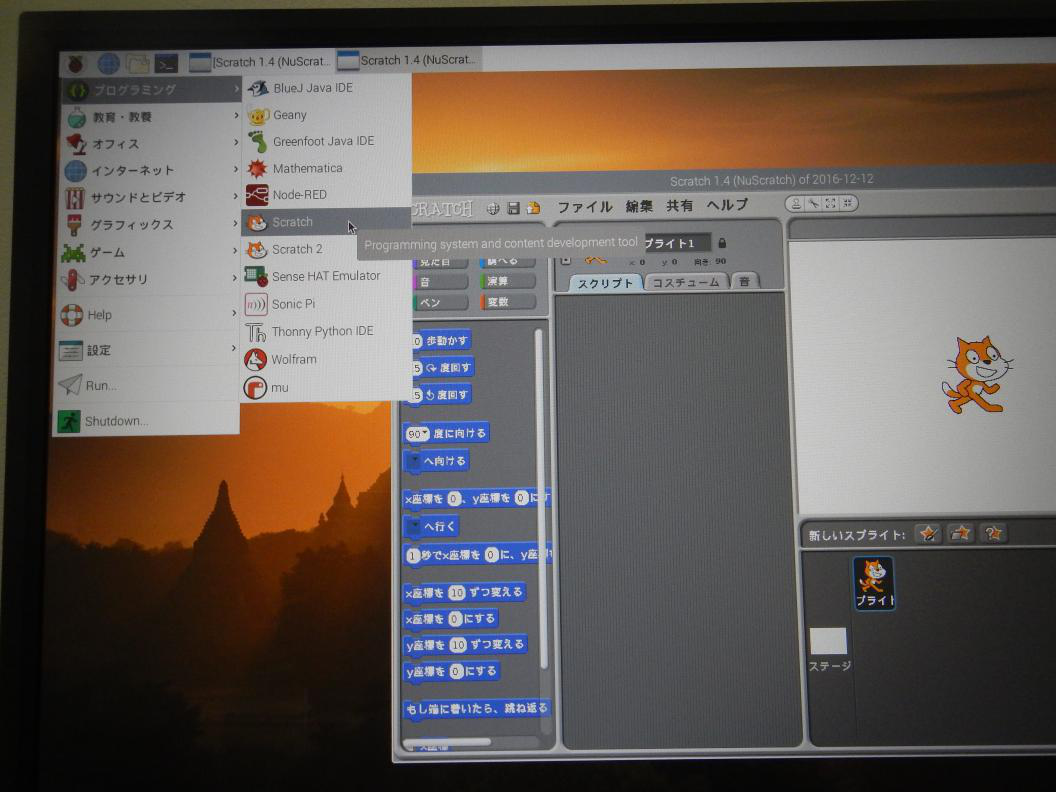The height and width of the screenshot is (792, 1056).
Task: Open the ファイル menu in Scratch
Action: point(585,207)
